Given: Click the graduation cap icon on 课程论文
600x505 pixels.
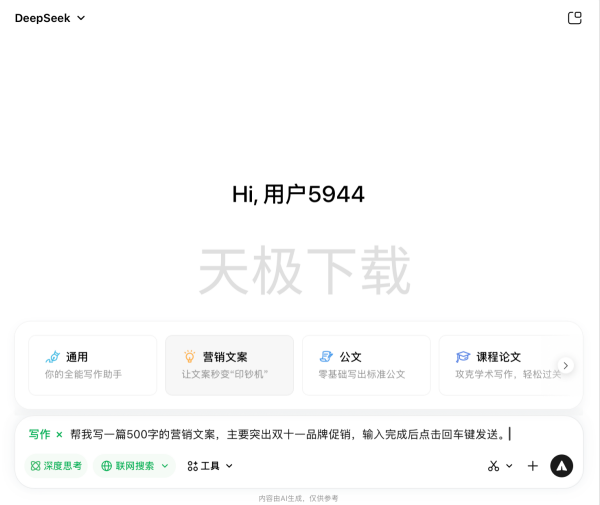Looking at the screenshot, I should (463, 357).
